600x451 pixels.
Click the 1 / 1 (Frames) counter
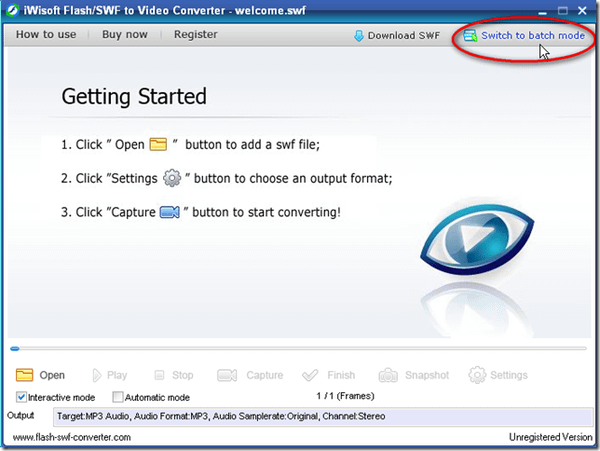(345, 396)
